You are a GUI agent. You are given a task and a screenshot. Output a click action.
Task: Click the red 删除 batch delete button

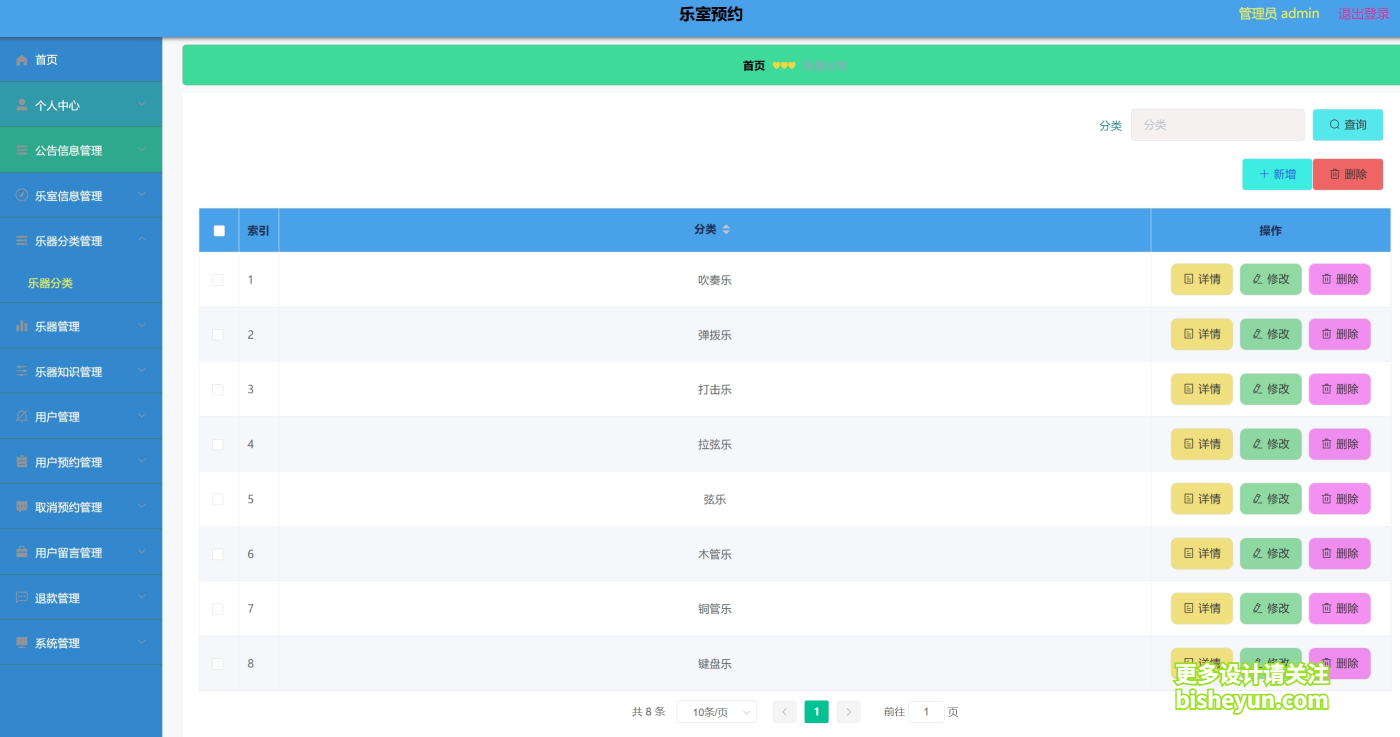1348,174
